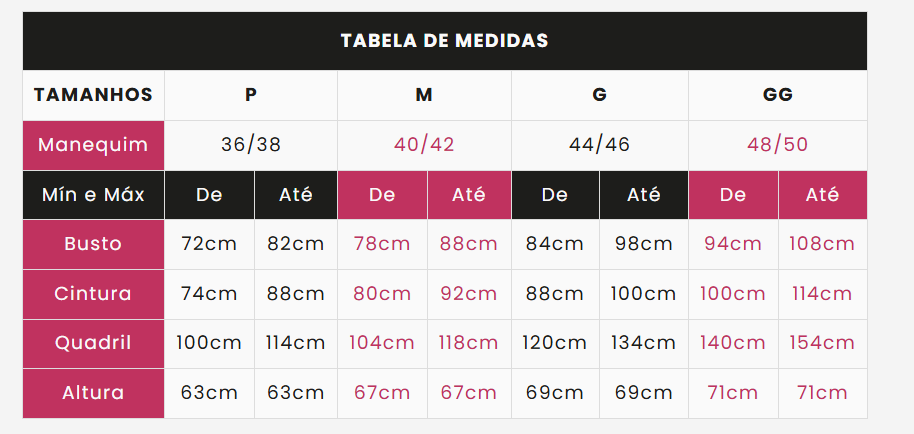Click the 40/42 manequim value
This screenshot has height=434, width=914.
coord(424,145)
